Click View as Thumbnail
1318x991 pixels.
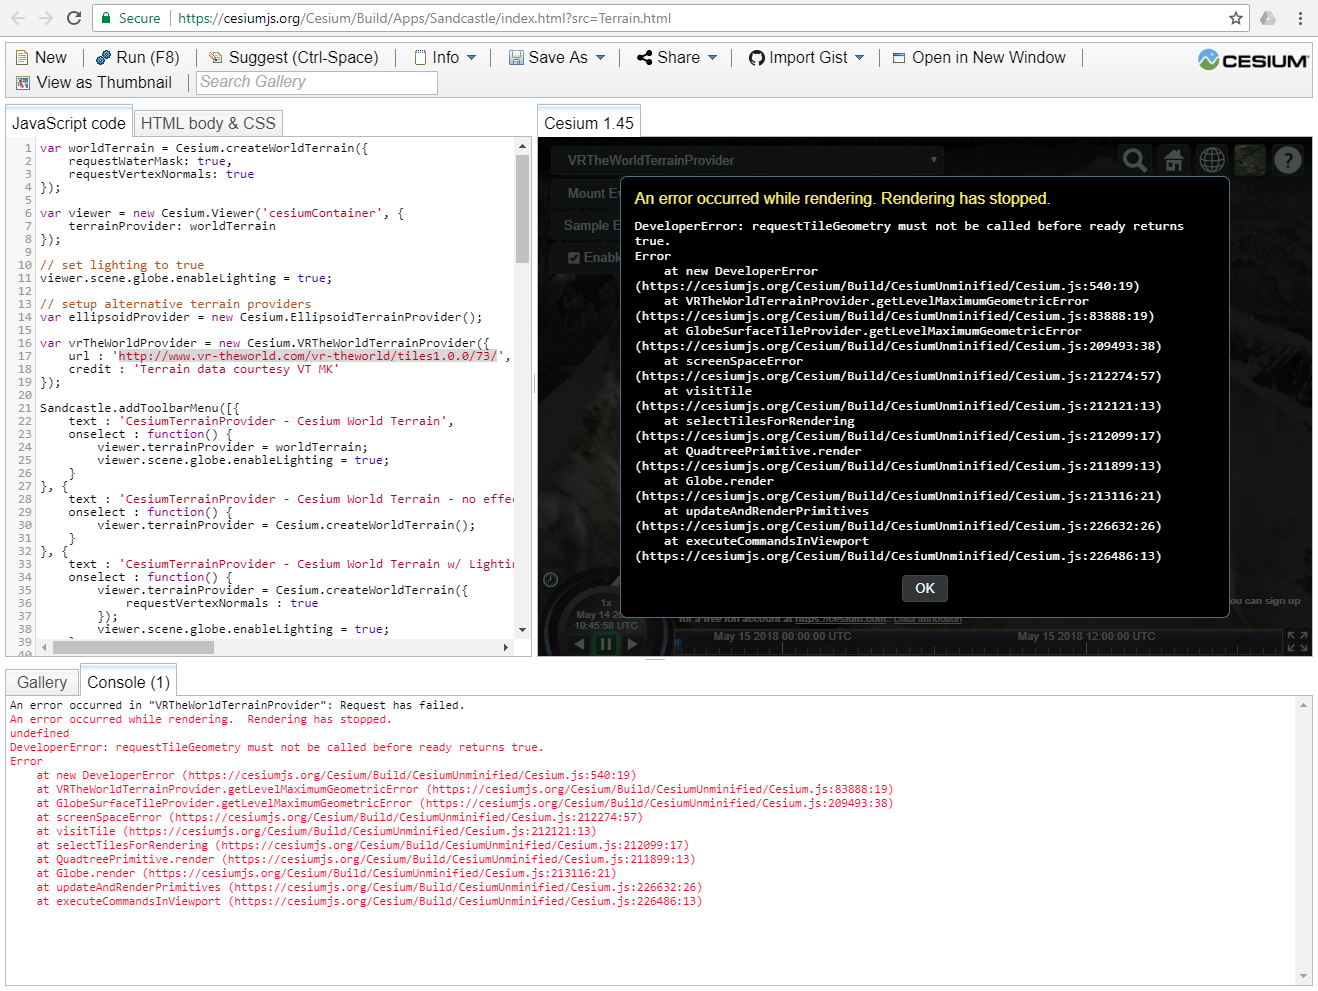click(94, 83)
